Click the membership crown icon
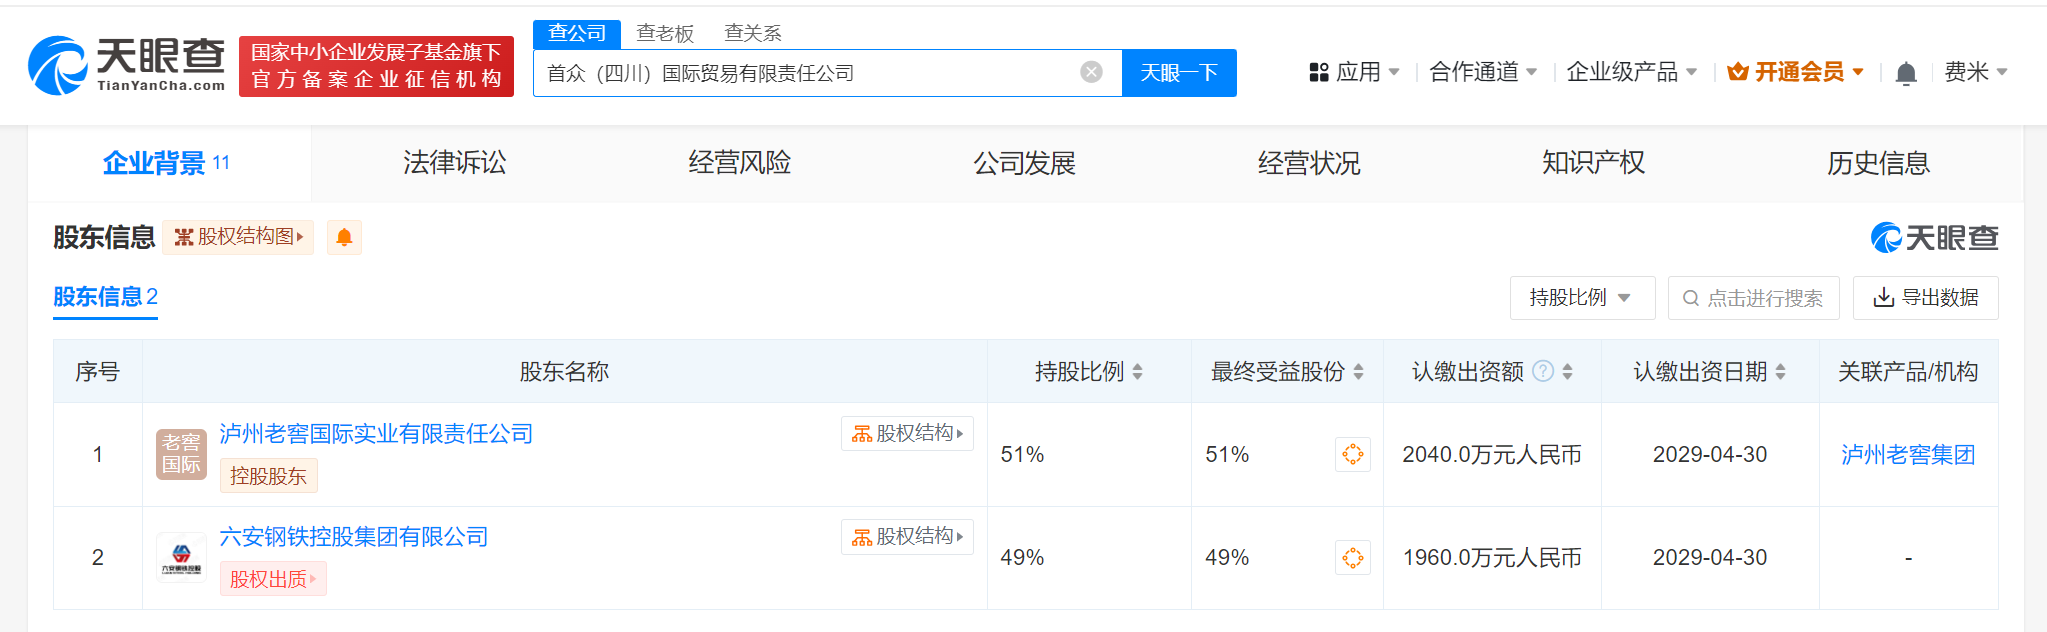2047x632 pixels. pyautogui.click(x=1738, y=72)
